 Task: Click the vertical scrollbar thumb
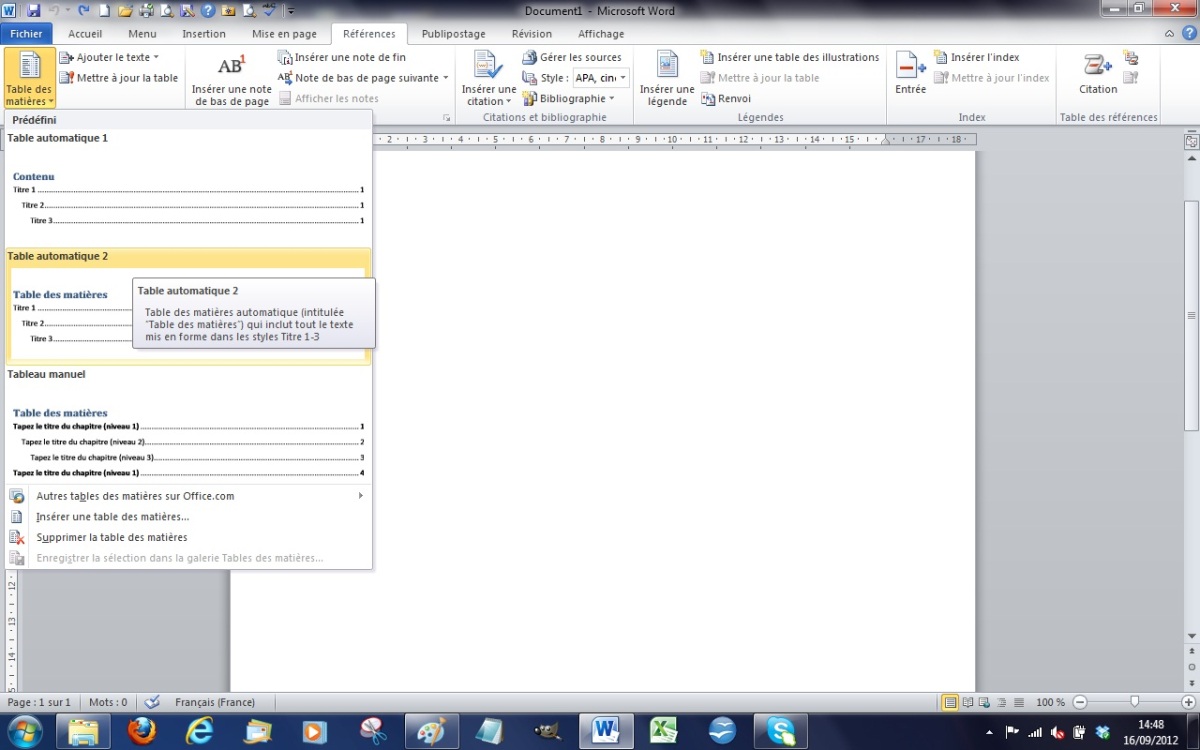pyautogui.click(x=1191, y=315)
